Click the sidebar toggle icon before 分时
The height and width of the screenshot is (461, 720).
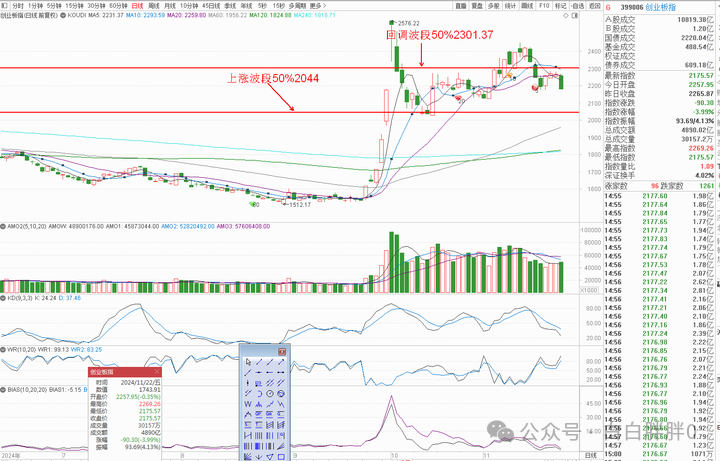[x=5, y=6]
